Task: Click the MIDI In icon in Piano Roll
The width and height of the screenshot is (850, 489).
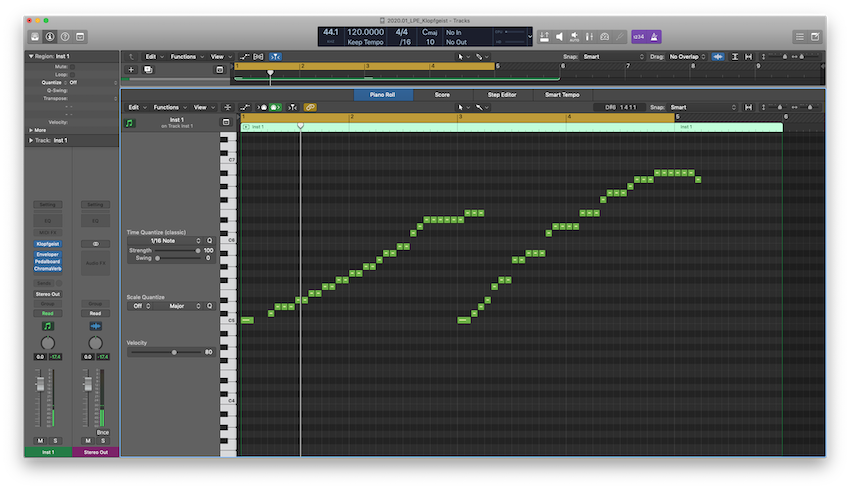Action: [262, 107]
